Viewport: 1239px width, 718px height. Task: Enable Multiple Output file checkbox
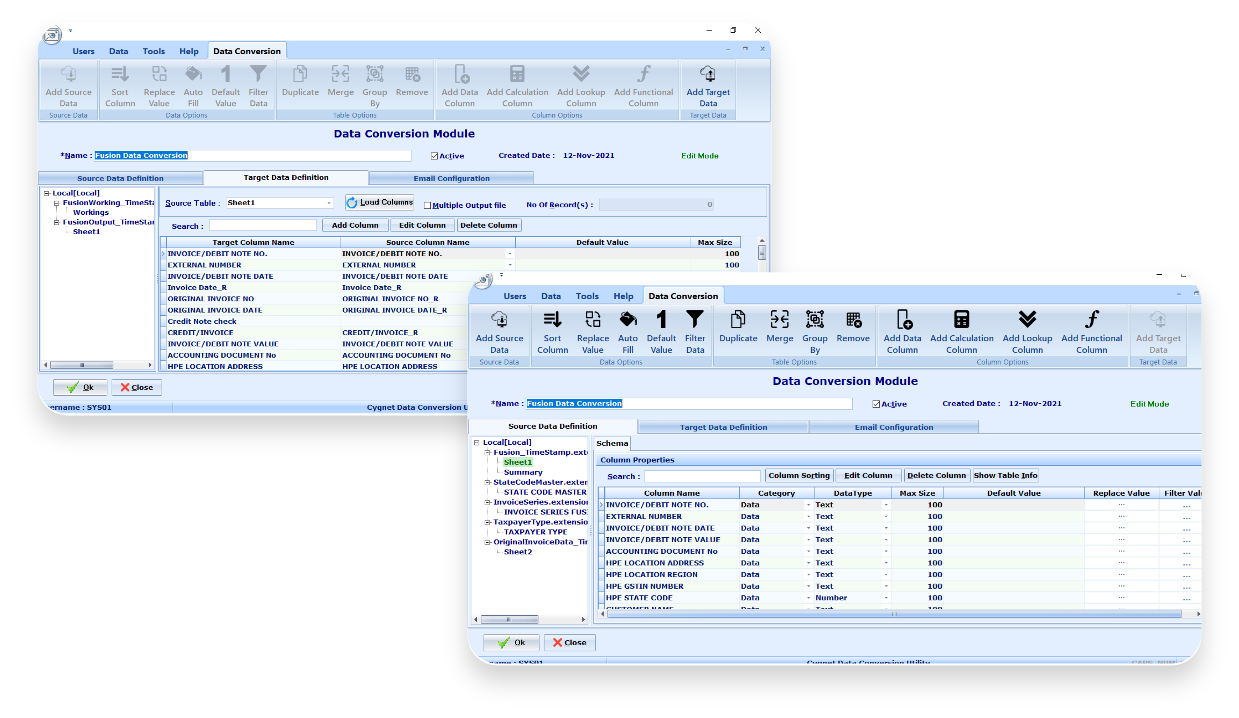coord(427,205)
